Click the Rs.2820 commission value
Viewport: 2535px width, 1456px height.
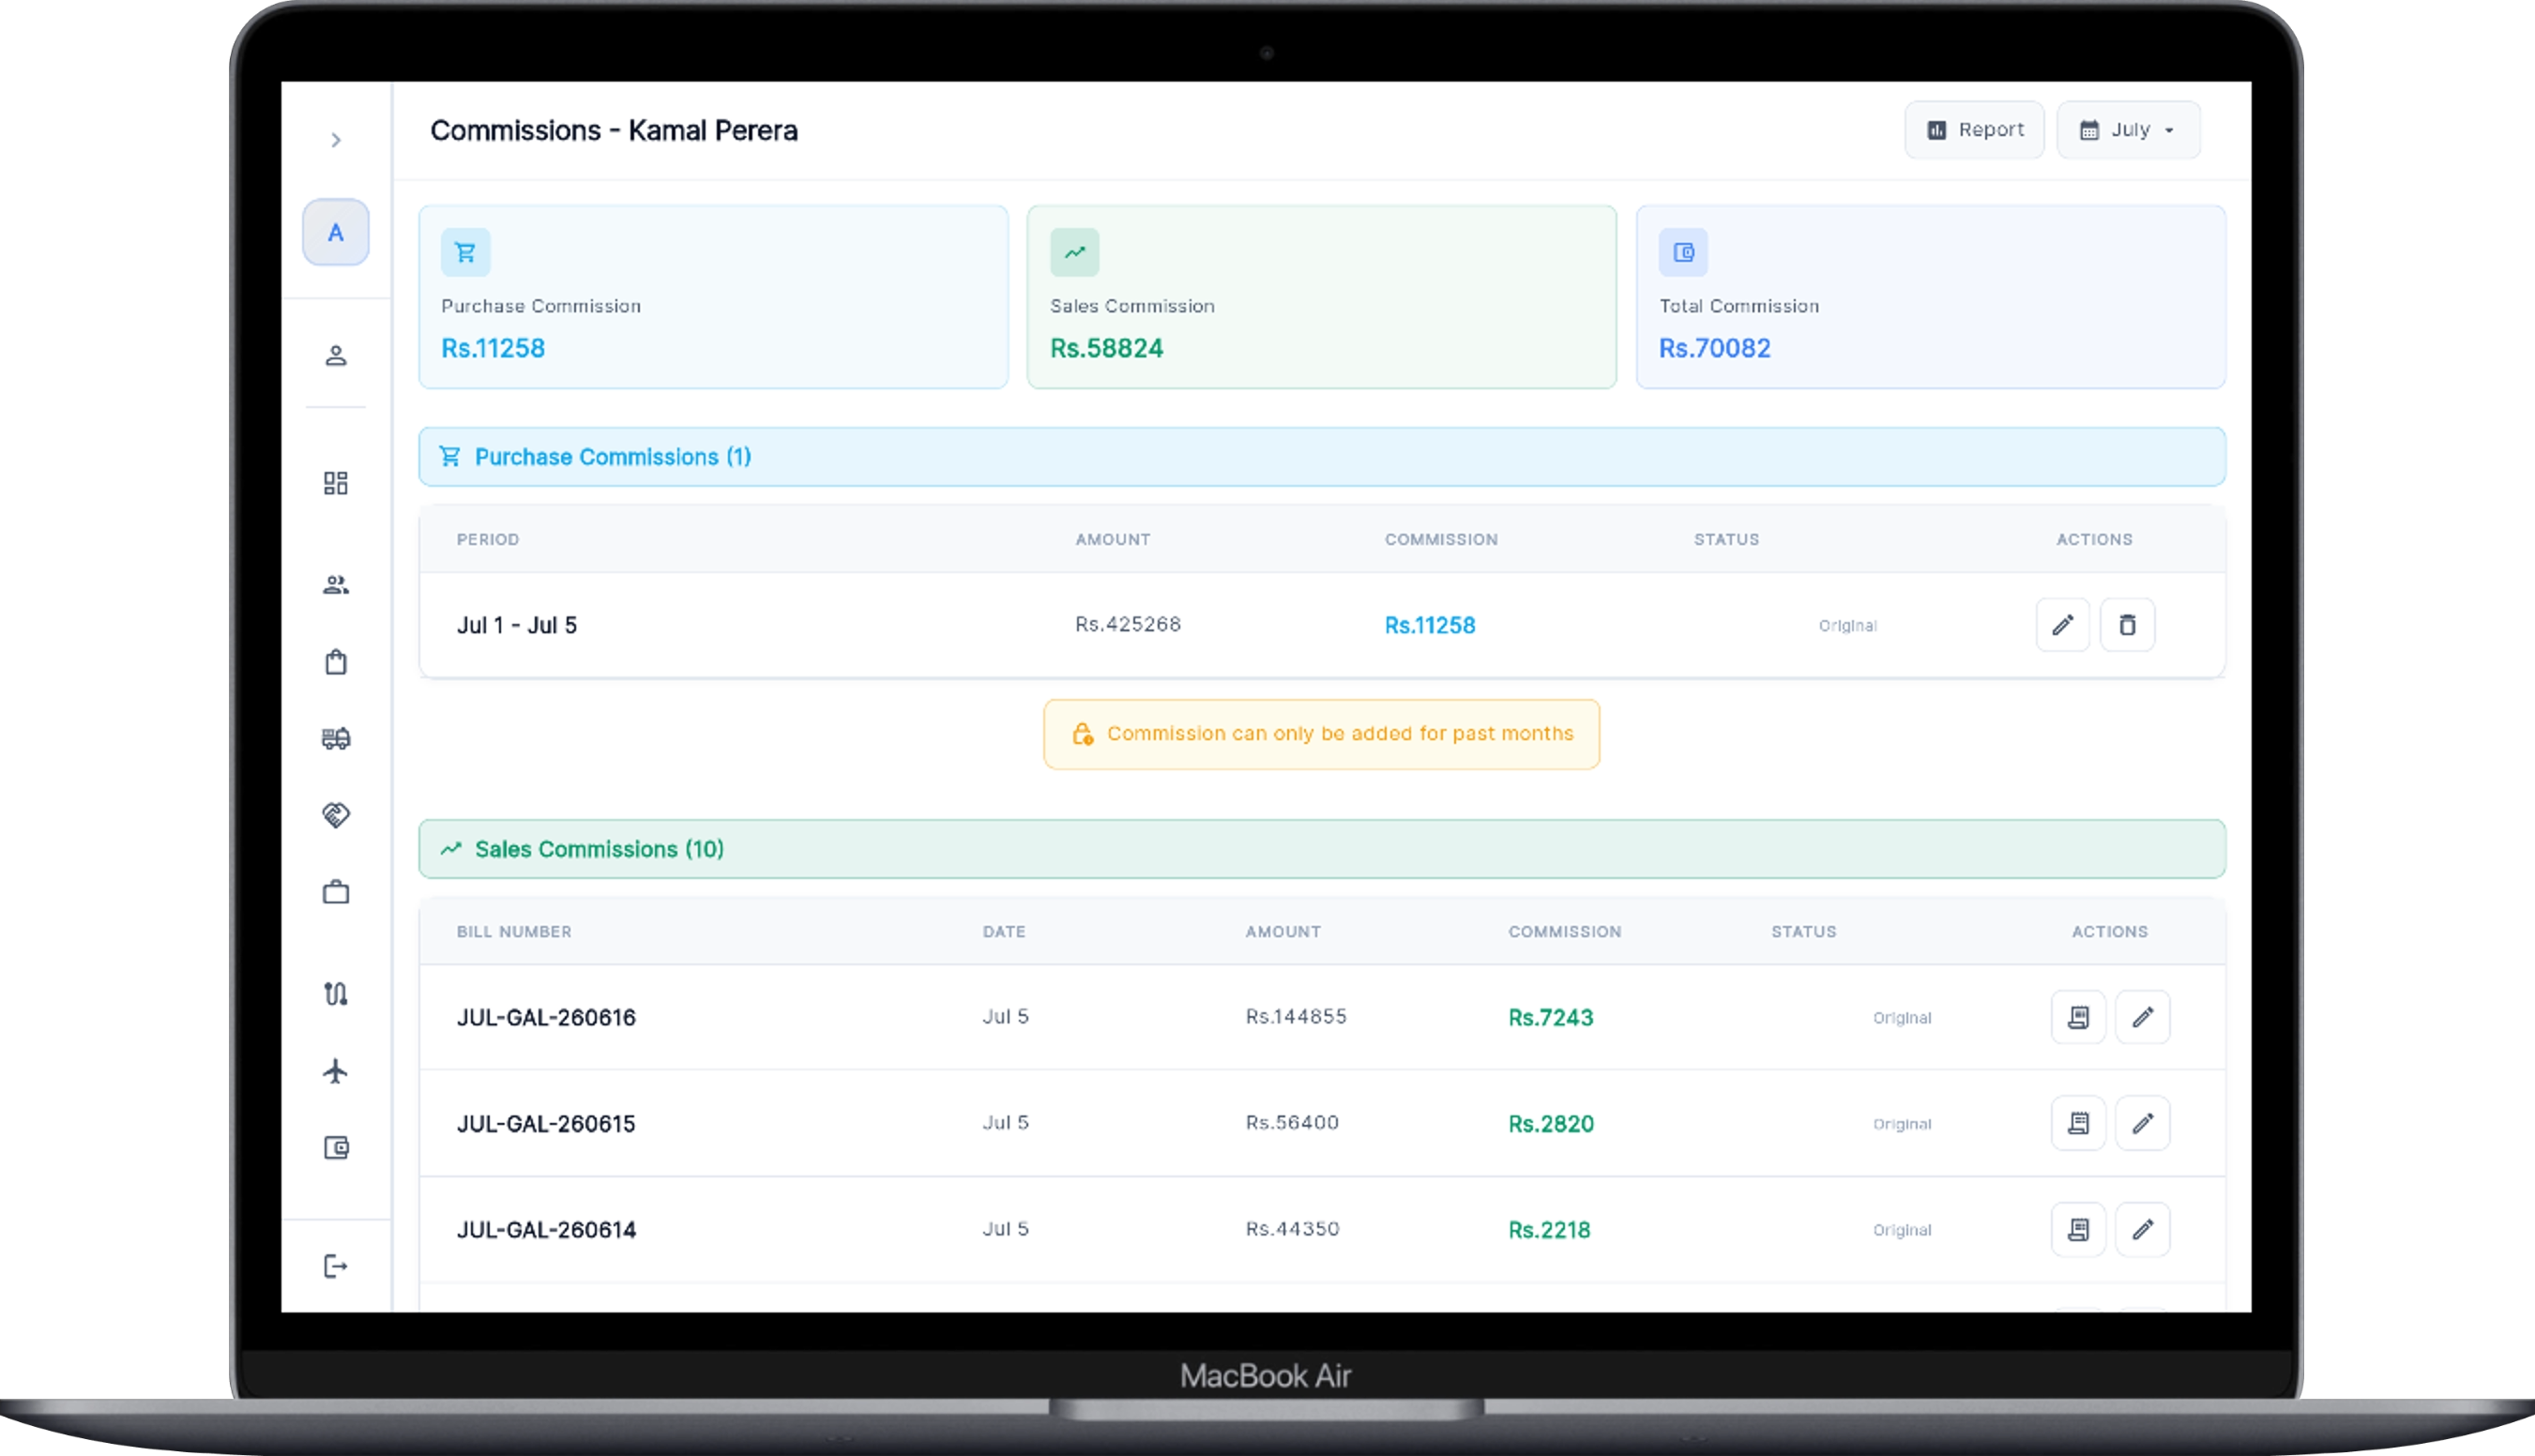1550,1123
